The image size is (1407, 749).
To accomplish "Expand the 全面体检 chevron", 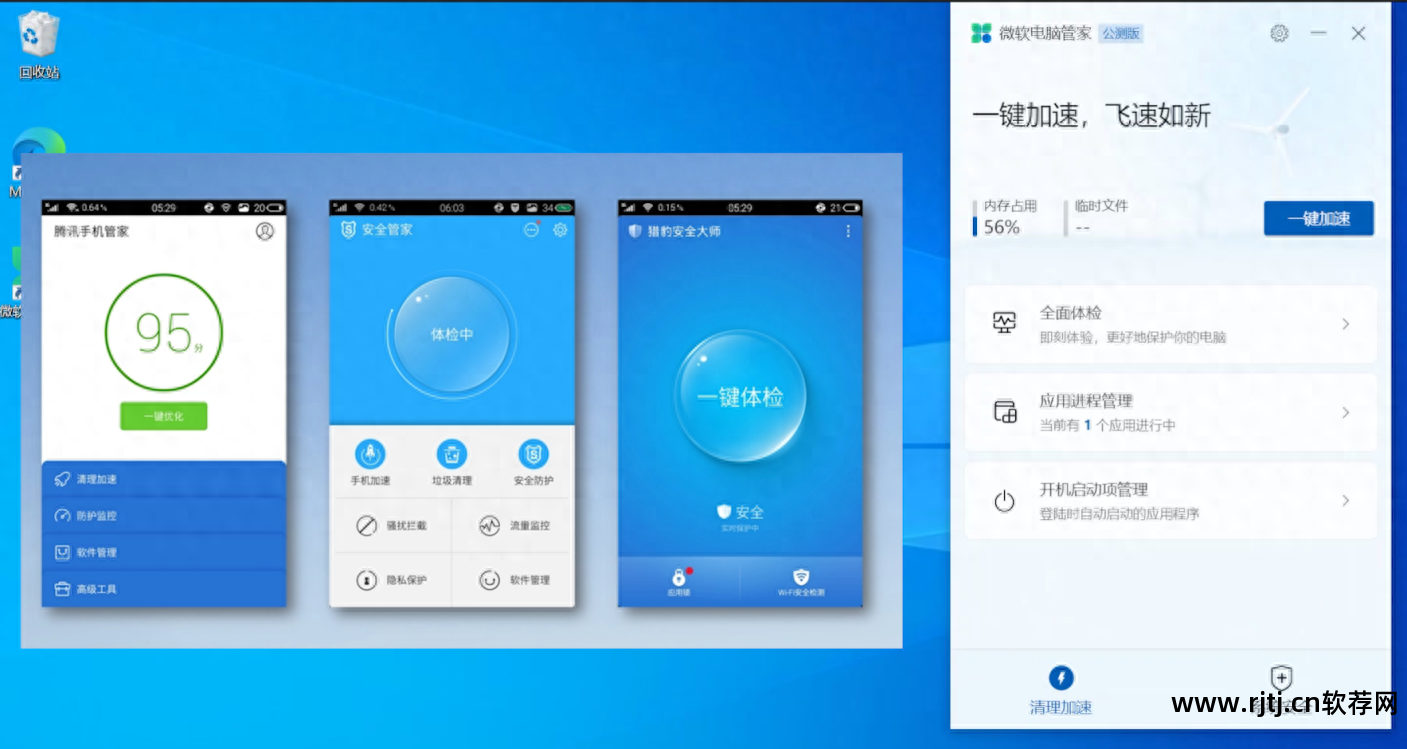I will [1346, 324].
